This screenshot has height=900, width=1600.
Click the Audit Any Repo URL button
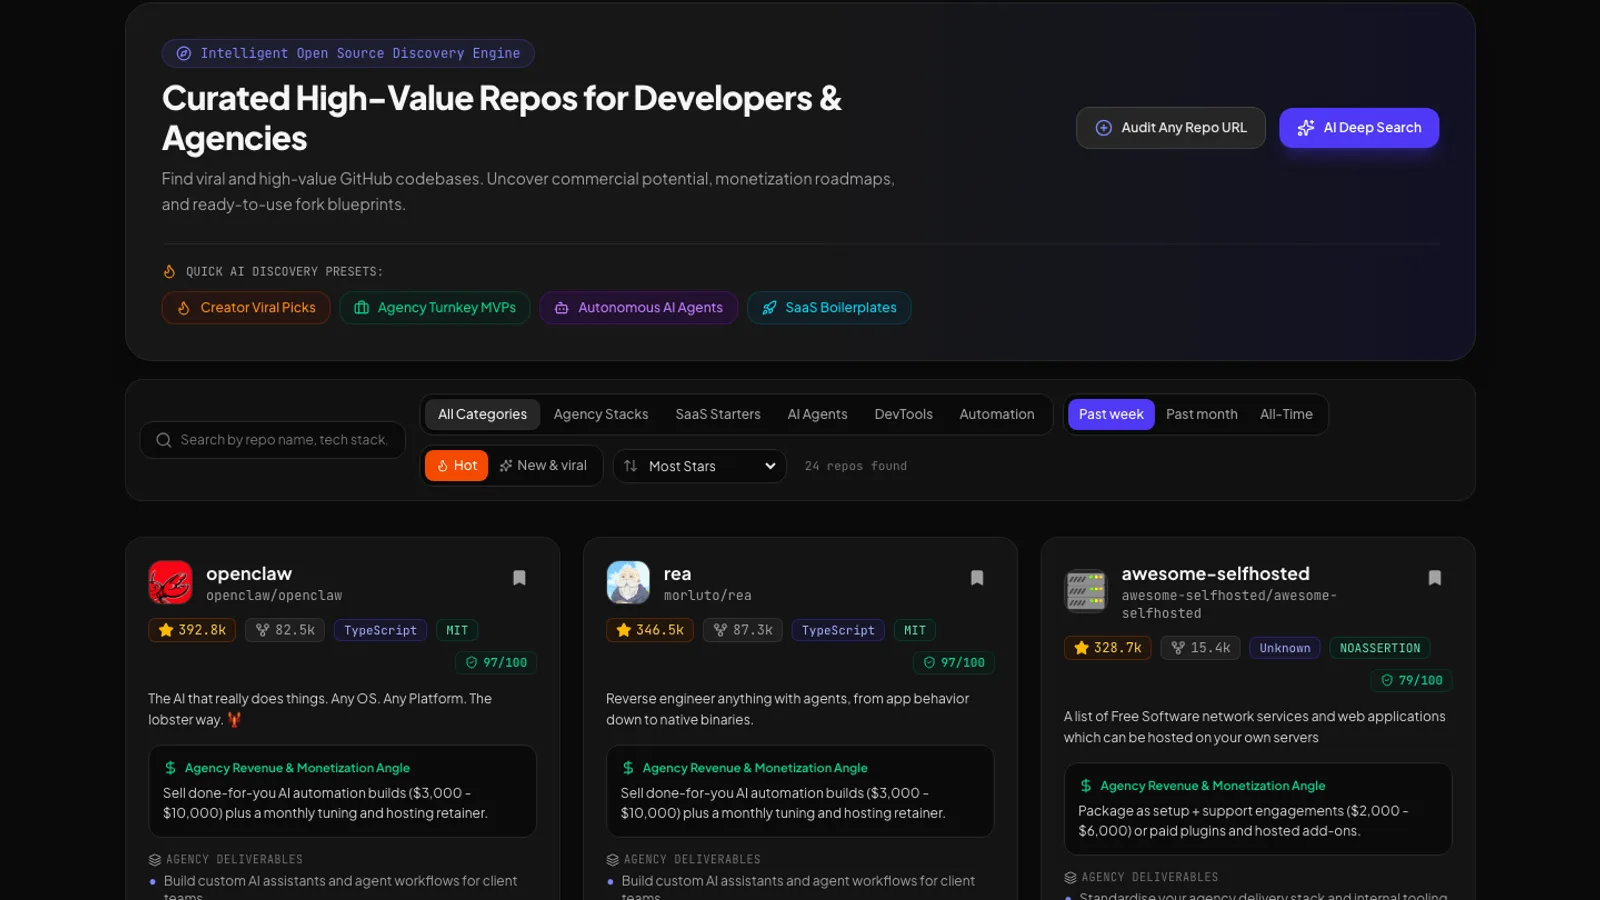coord(1171,128)
